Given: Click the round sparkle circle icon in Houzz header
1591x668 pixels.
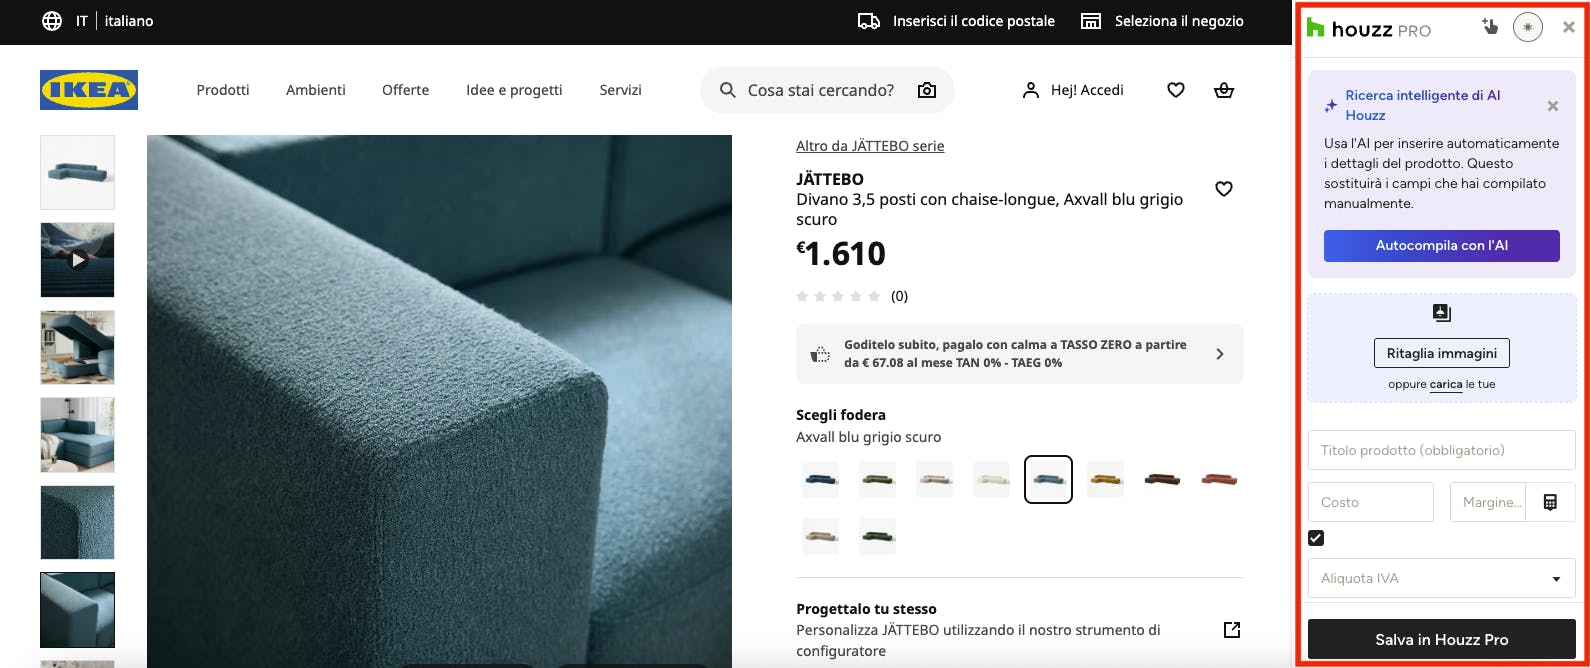Looking at the screenshot, I should coord(1528,27).
